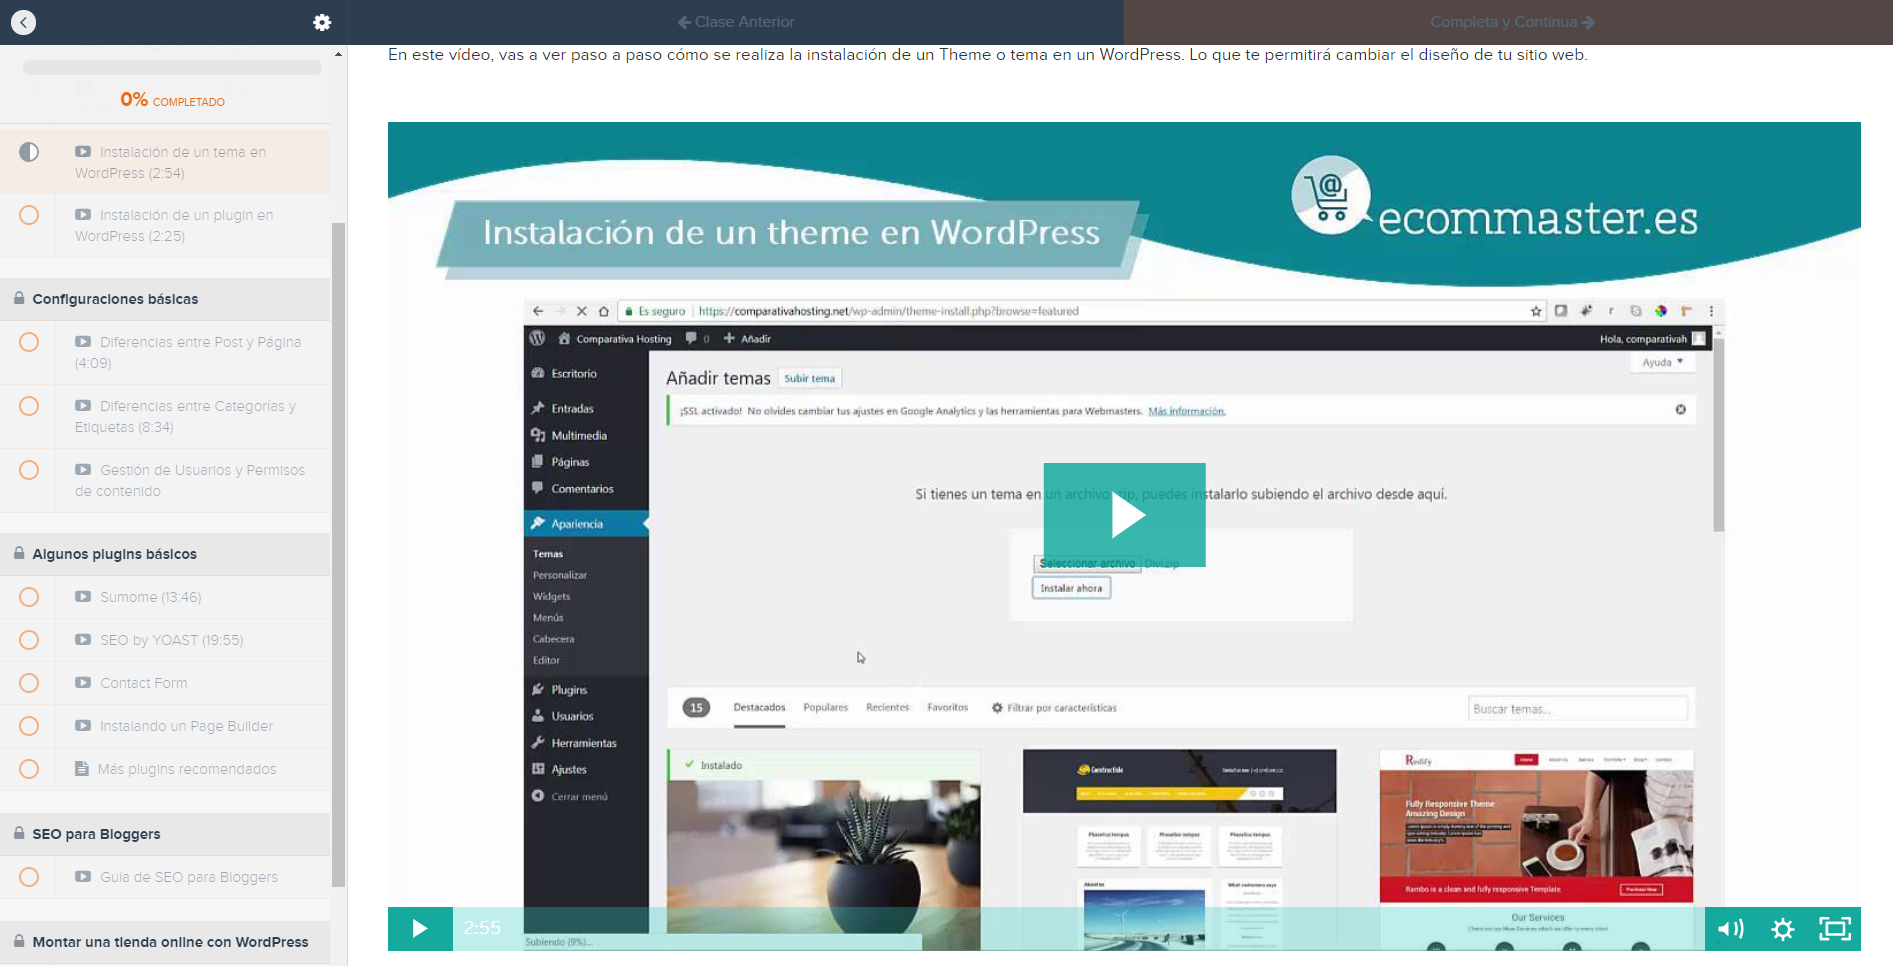Toggle completion circle for Diferencias entre Categorías y Etiquetas
This screenshot has height=966, width=1893.
tap(29, 406)
